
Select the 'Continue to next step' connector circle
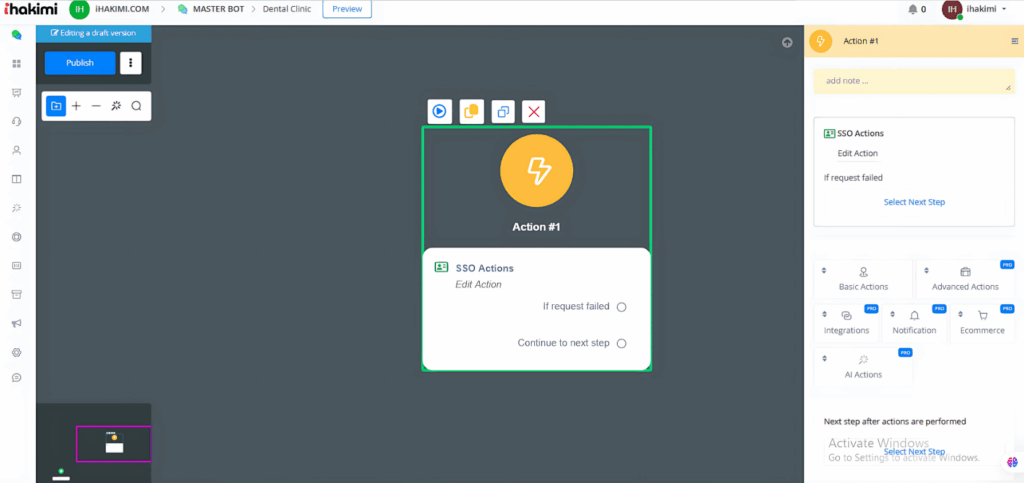621,343
